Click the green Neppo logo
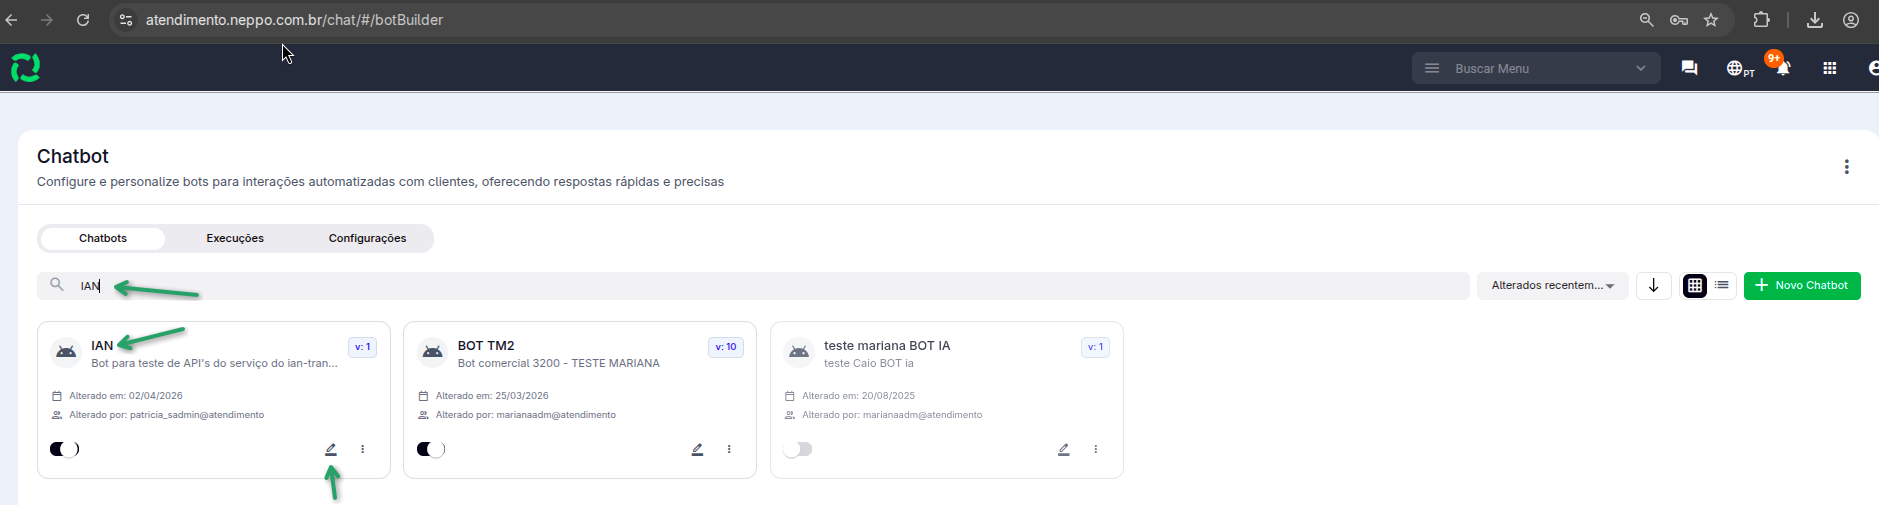The image size is (1879, 505). click(x=25, y=68)
